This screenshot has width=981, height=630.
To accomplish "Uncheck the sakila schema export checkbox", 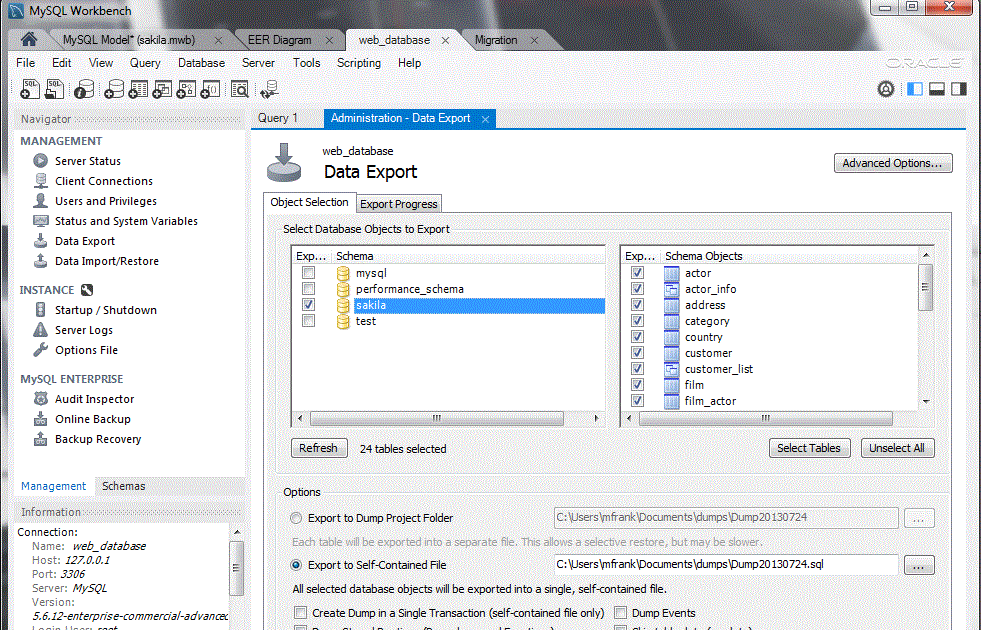I will 309,305.
